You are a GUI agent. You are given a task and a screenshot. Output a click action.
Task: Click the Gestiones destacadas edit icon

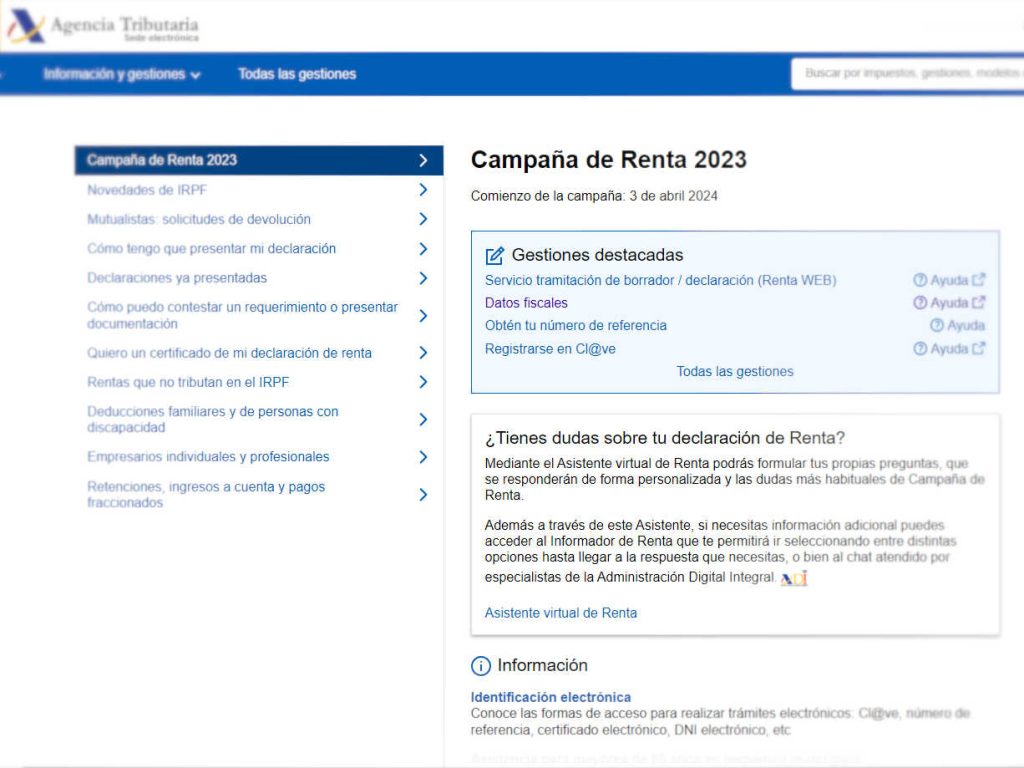tap(495, 256)
